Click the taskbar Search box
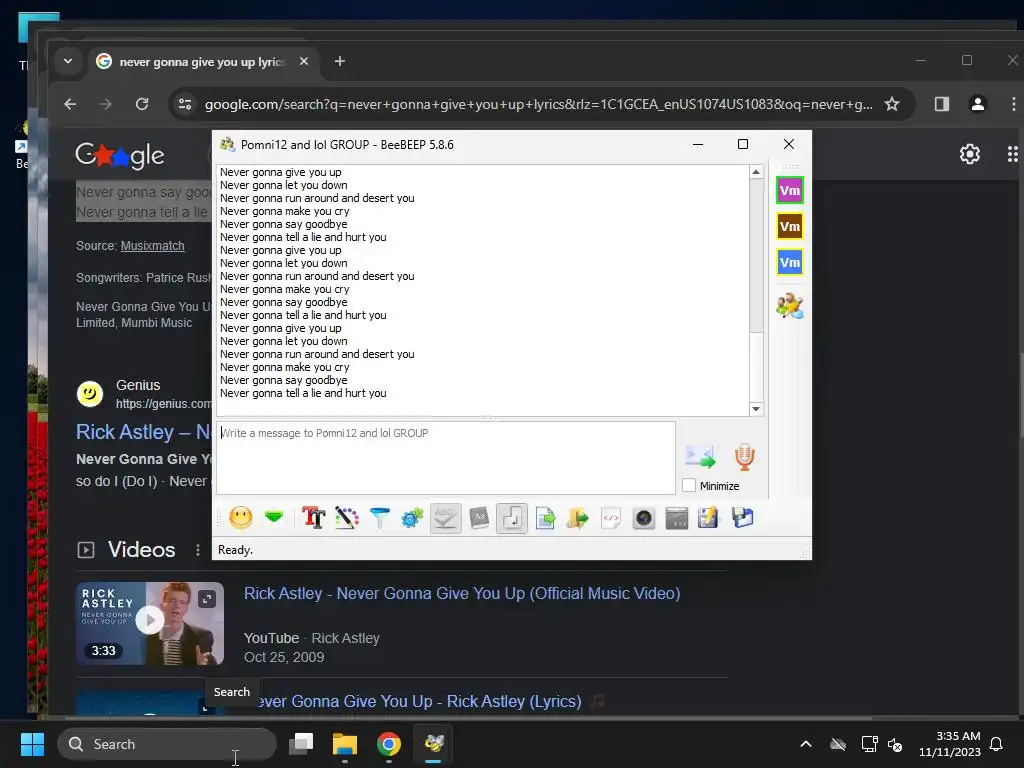The height and width of the screenshot is (768, 1024). click(x=167, y=744)
